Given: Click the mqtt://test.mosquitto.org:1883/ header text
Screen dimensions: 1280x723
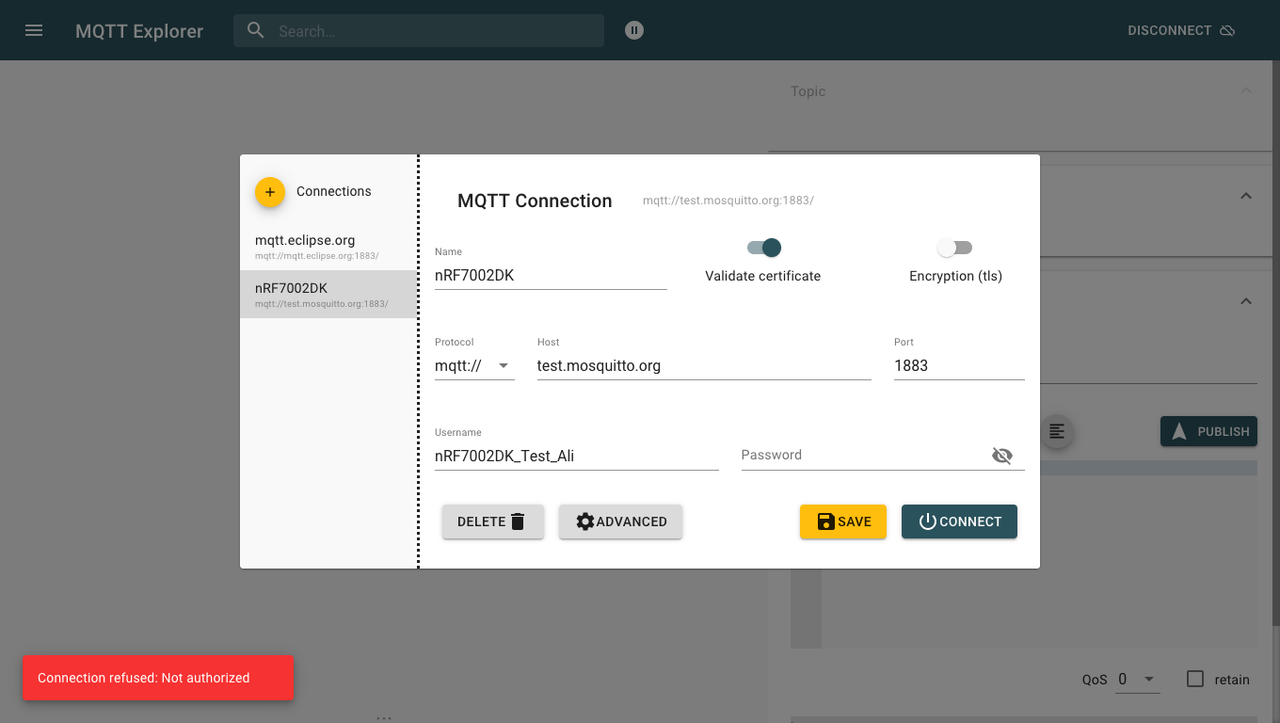Looking at the screenshot, I should pyautogui.click(x=728, y=201).
